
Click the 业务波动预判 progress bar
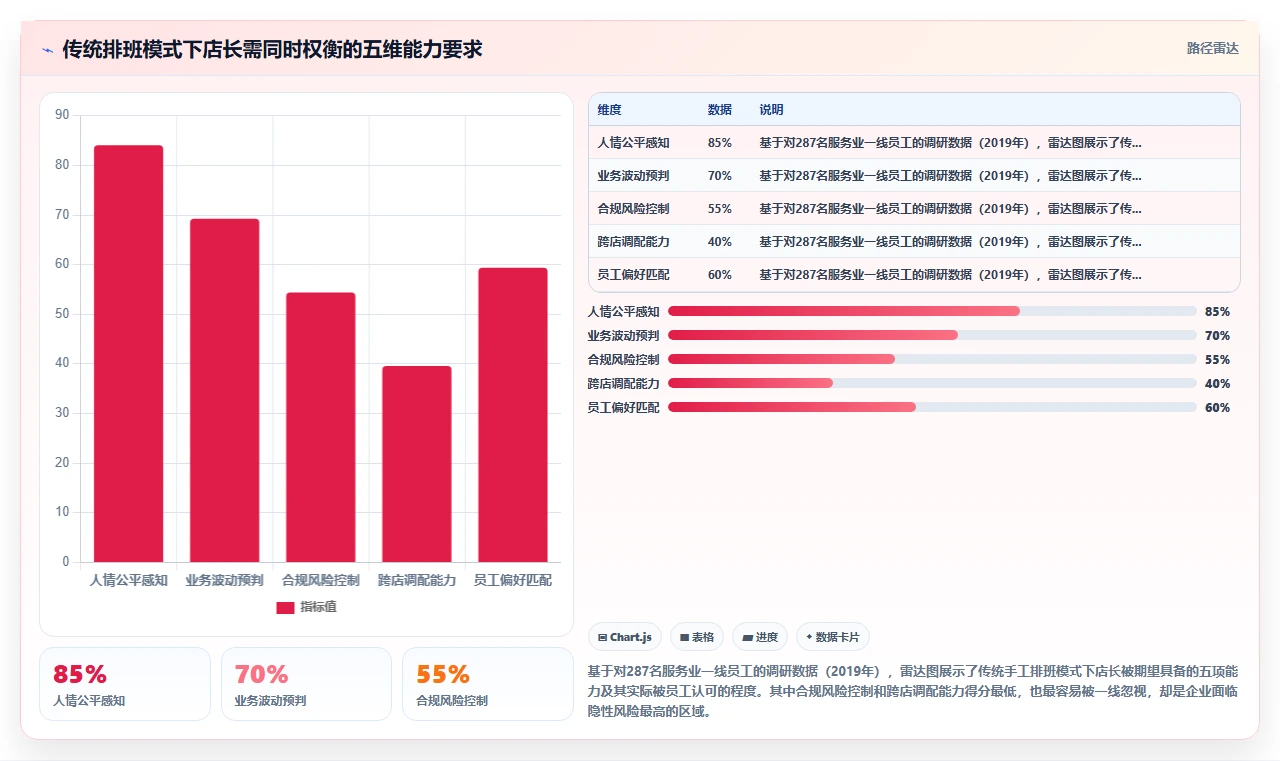[x=932, y=335]
